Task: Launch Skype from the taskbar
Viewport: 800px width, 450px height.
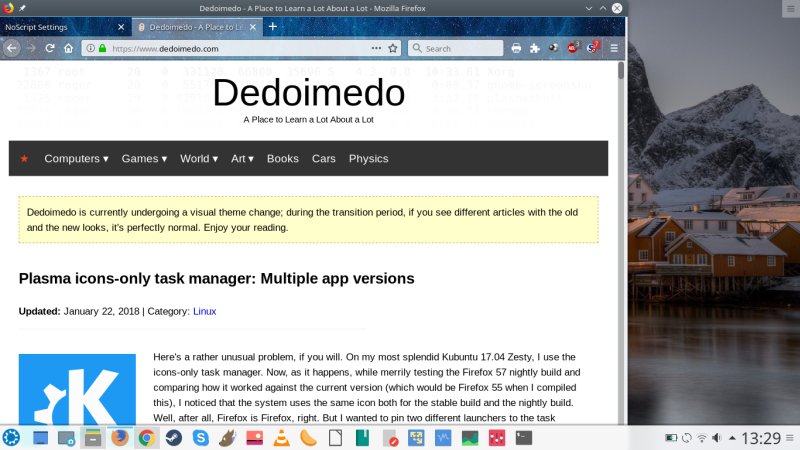Action: click(201, 437)
